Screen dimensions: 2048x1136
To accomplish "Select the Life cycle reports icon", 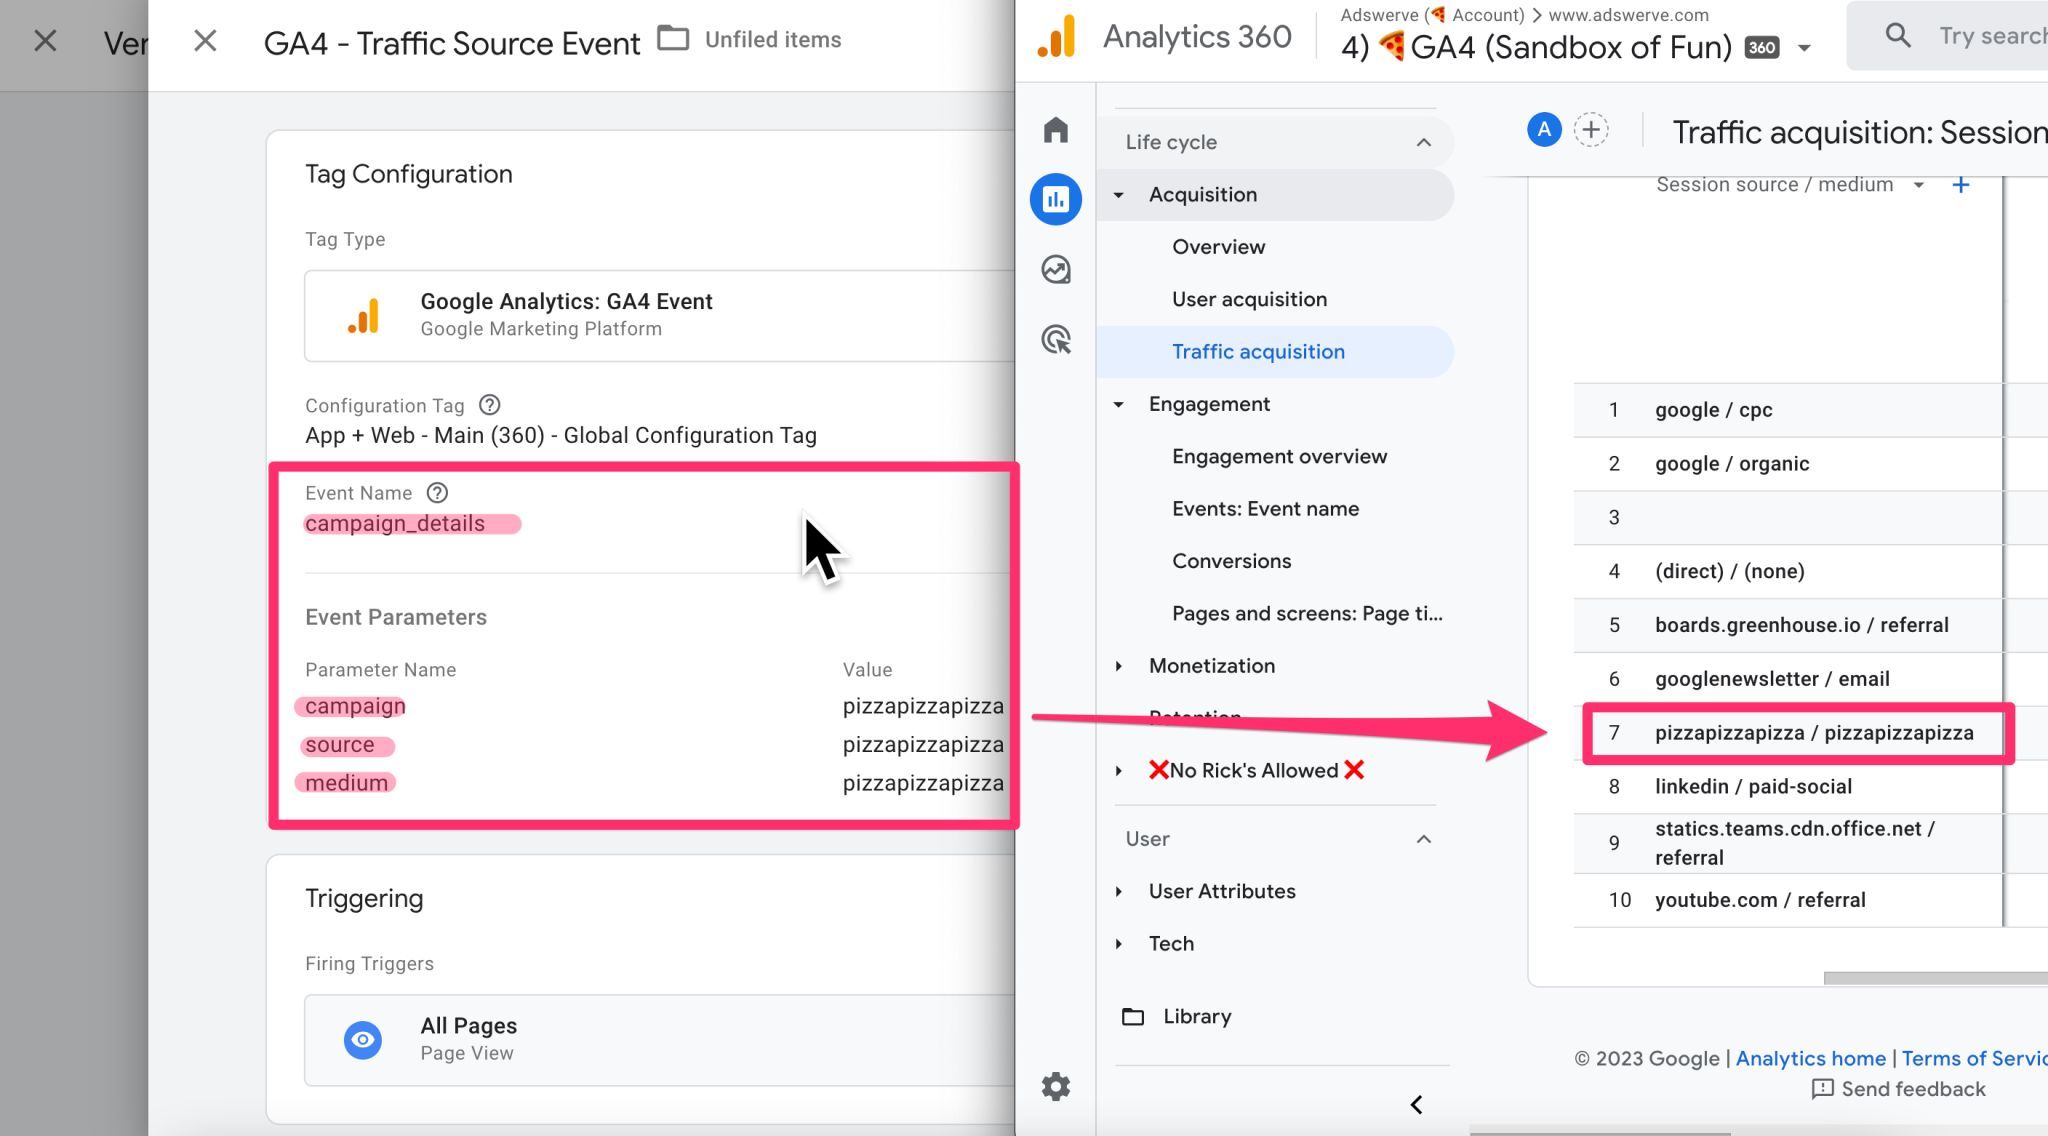I will [x=1056, y=197].
